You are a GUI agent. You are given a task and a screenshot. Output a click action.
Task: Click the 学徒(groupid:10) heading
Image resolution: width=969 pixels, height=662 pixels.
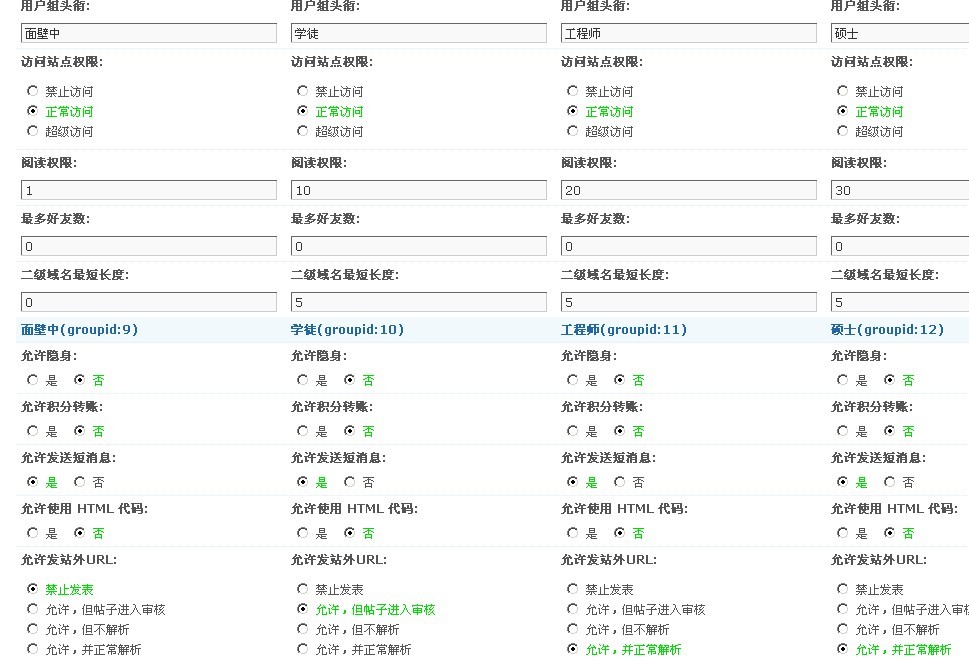pyautogui.click(x=347, y=329)
